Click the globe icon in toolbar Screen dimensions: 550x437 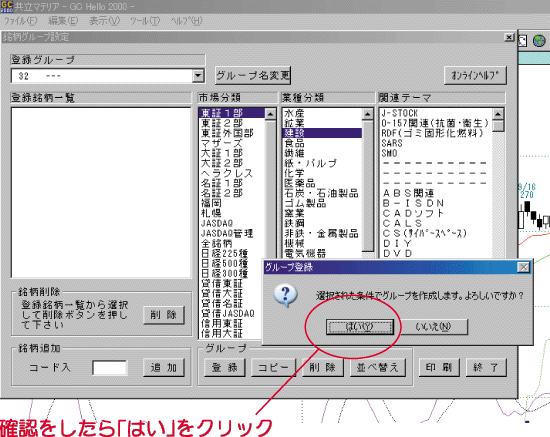[539, 41]
